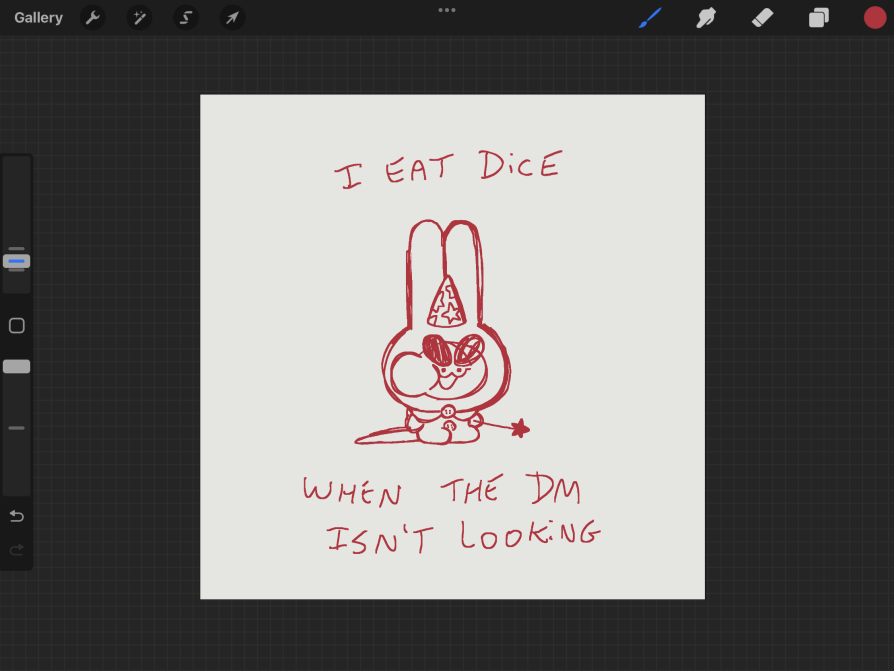Select the Smudge tool
Screen dimensions: 894x671
coord(706,18)
